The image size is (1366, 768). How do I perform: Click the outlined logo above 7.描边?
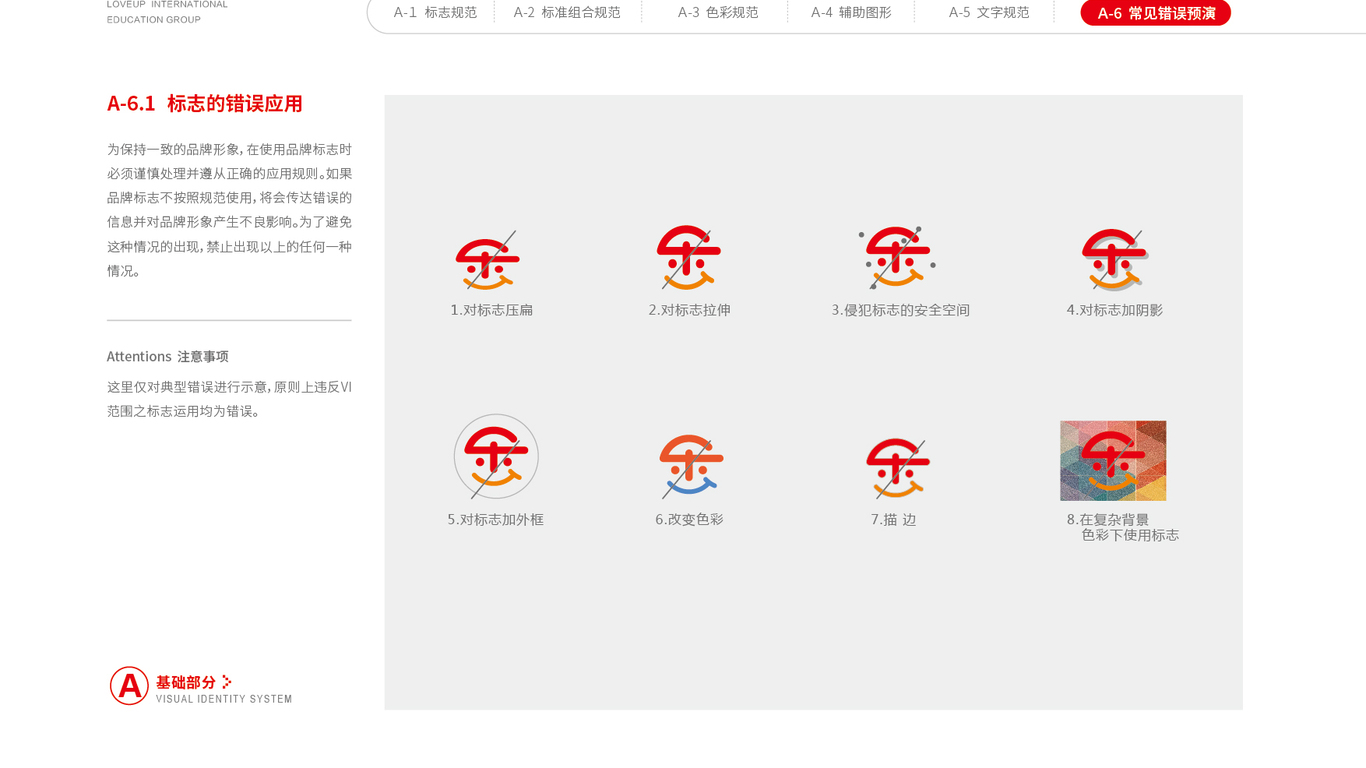pos(898,468)
